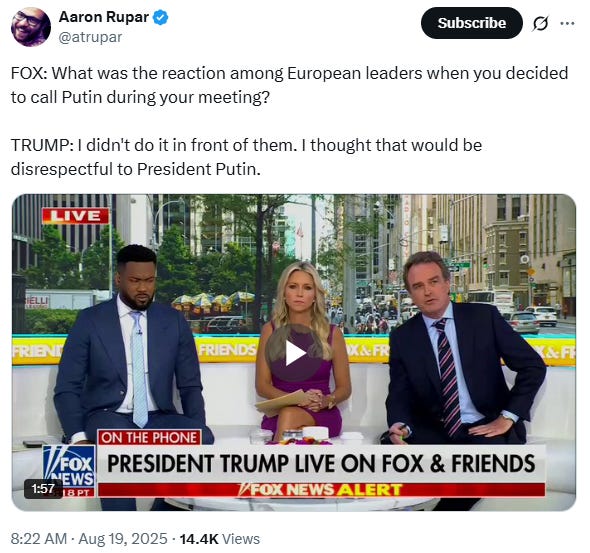
Task: Open the three-dot more options menu
Action: click(567, 23)
